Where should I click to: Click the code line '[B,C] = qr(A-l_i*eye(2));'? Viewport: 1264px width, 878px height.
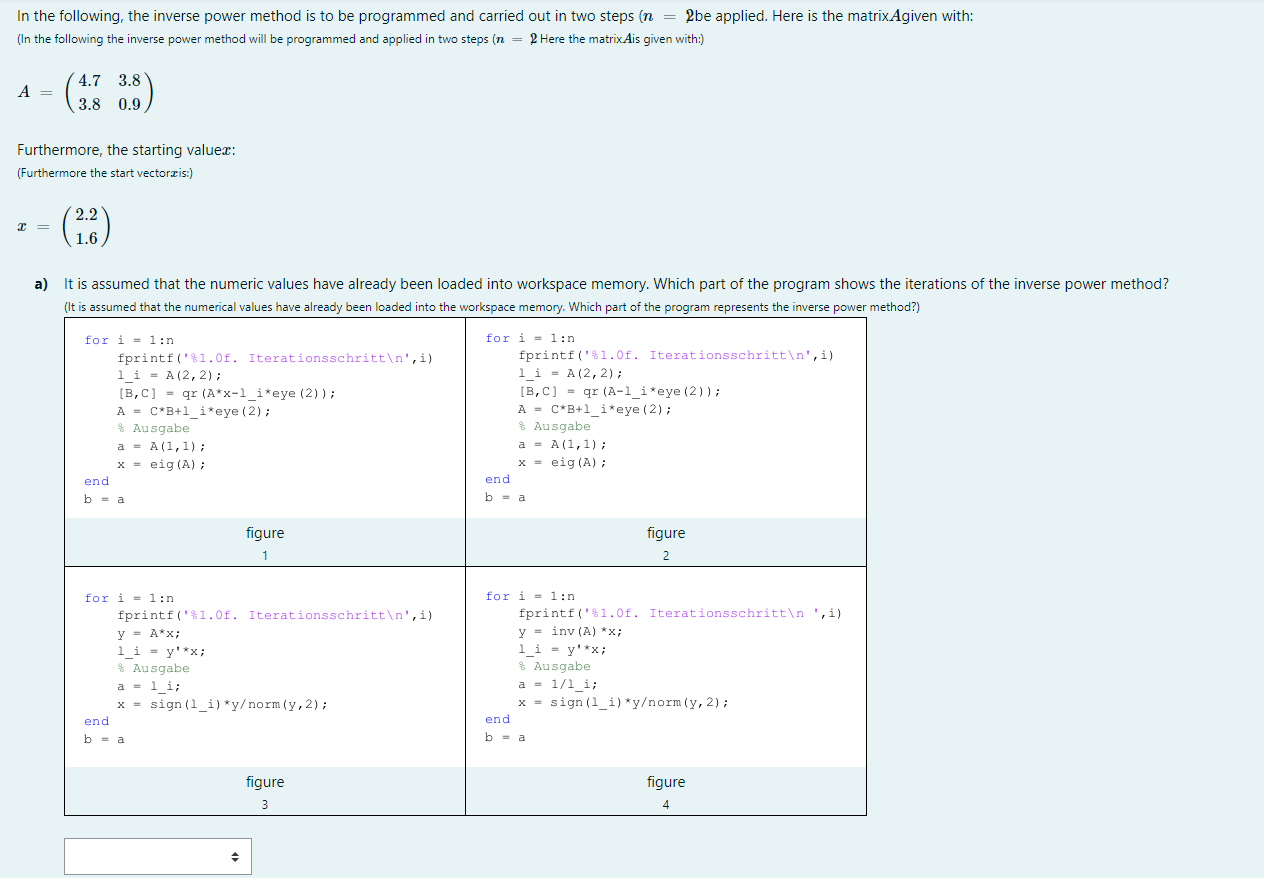(620, 391)
